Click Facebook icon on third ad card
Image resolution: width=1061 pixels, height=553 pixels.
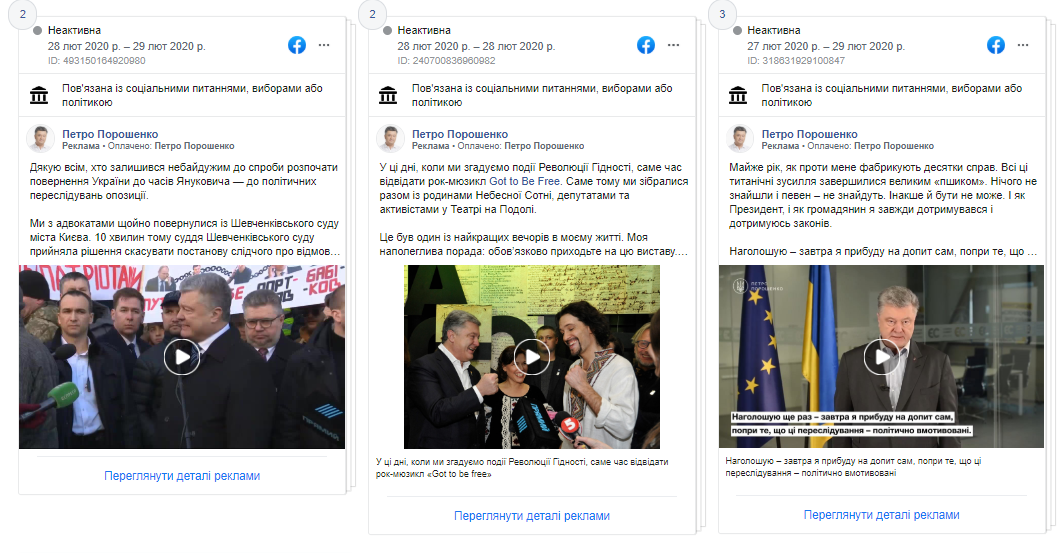point(995,45)
